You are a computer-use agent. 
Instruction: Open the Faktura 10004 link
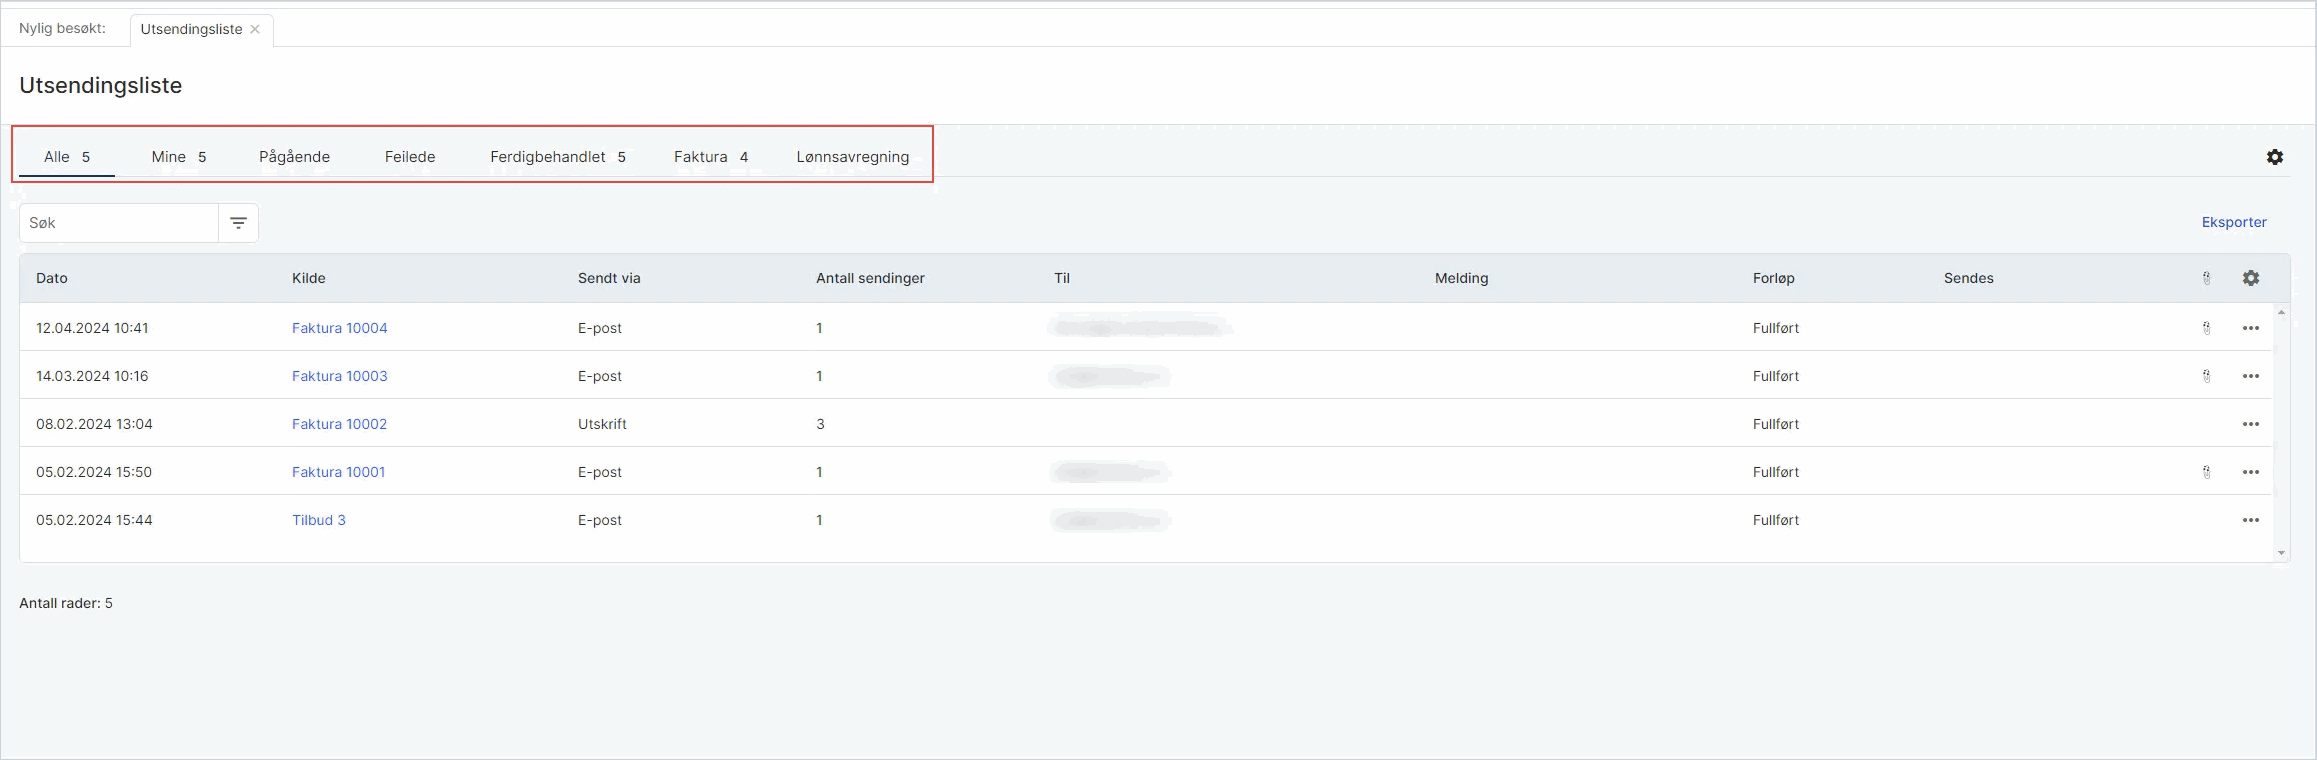[x=340, y=328]
